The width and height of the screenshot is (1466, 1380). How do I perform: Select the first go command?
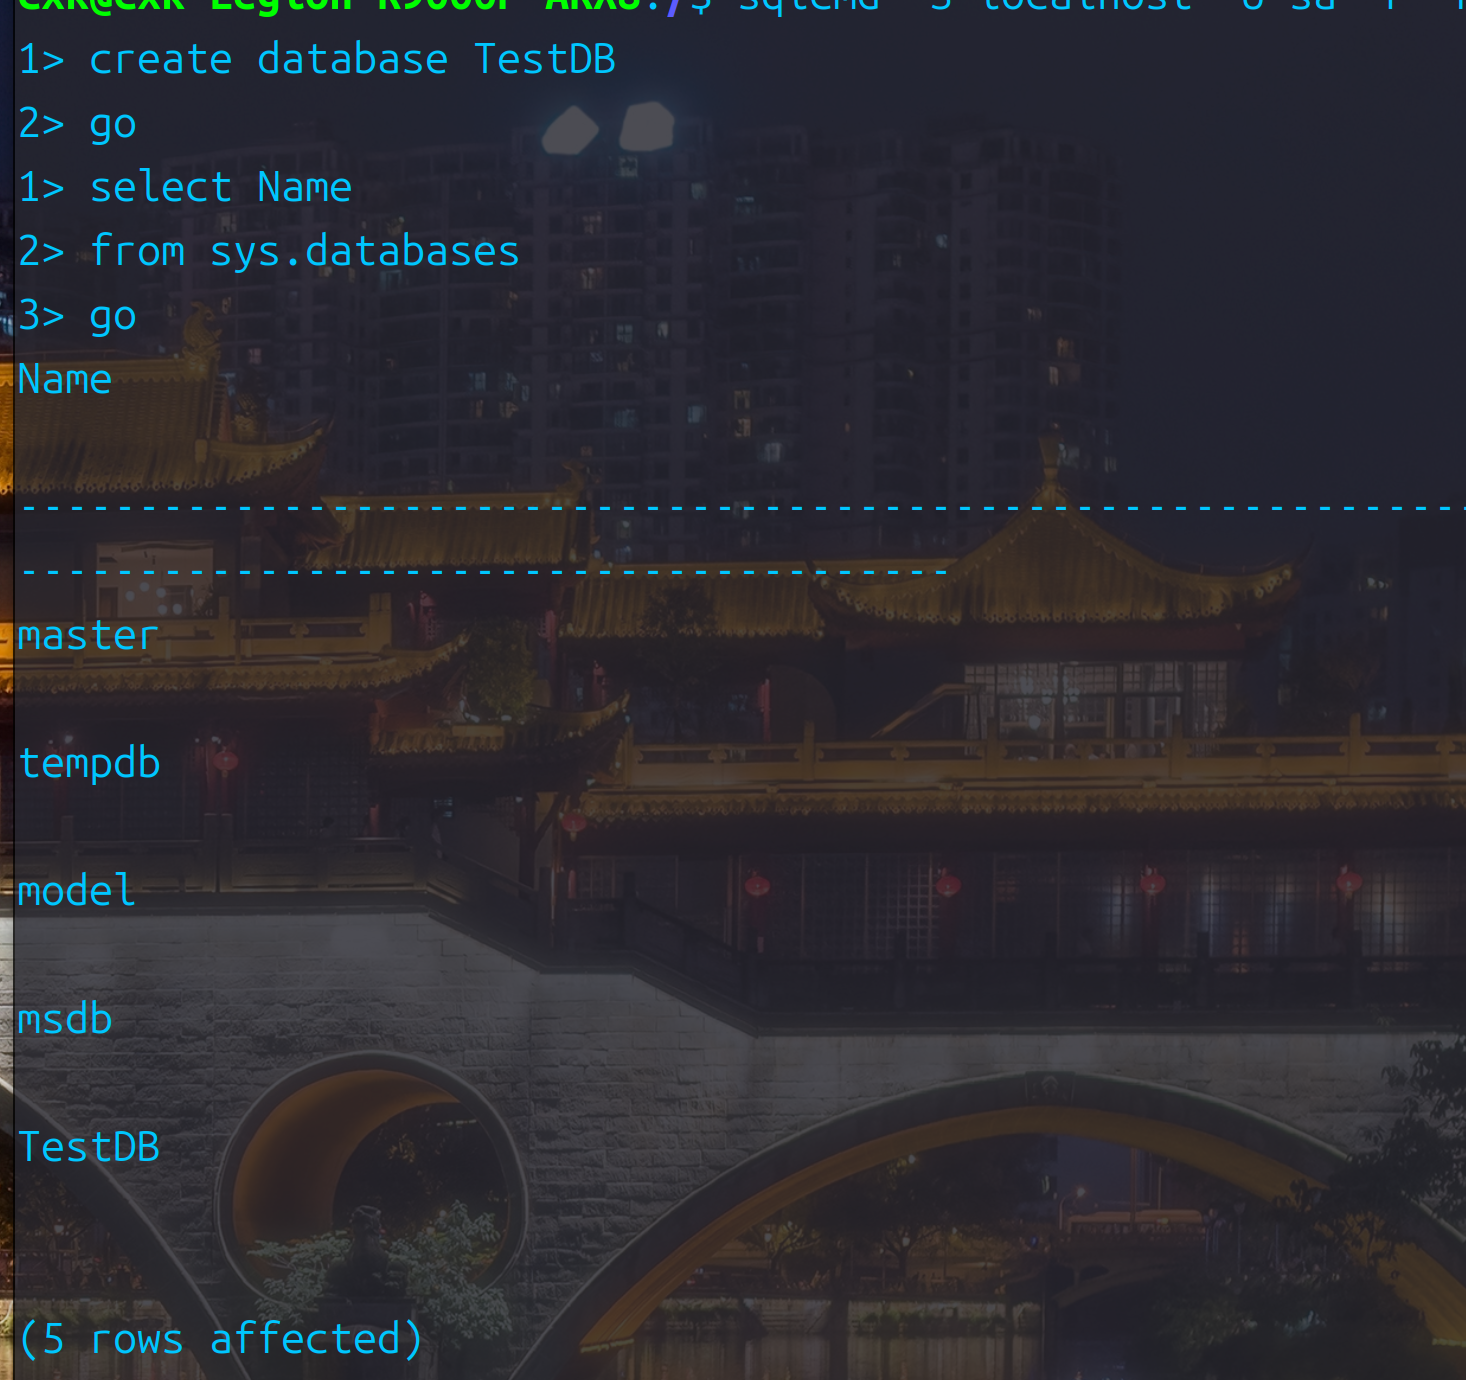(112, 122)
